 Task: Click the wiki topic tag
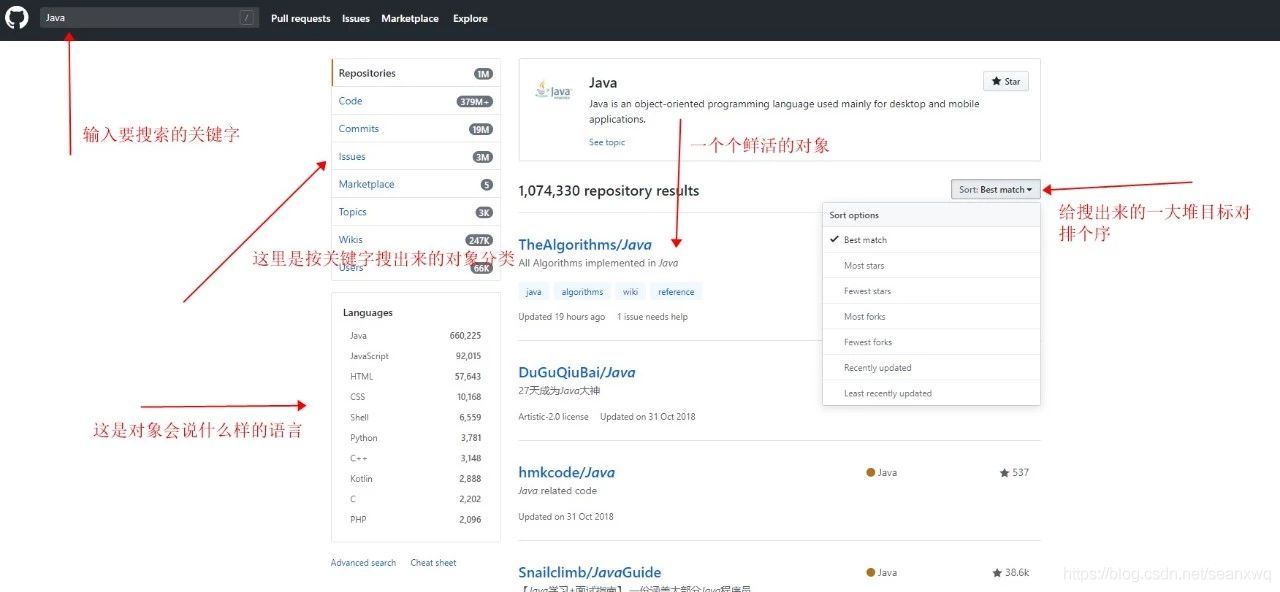[630, 292]
